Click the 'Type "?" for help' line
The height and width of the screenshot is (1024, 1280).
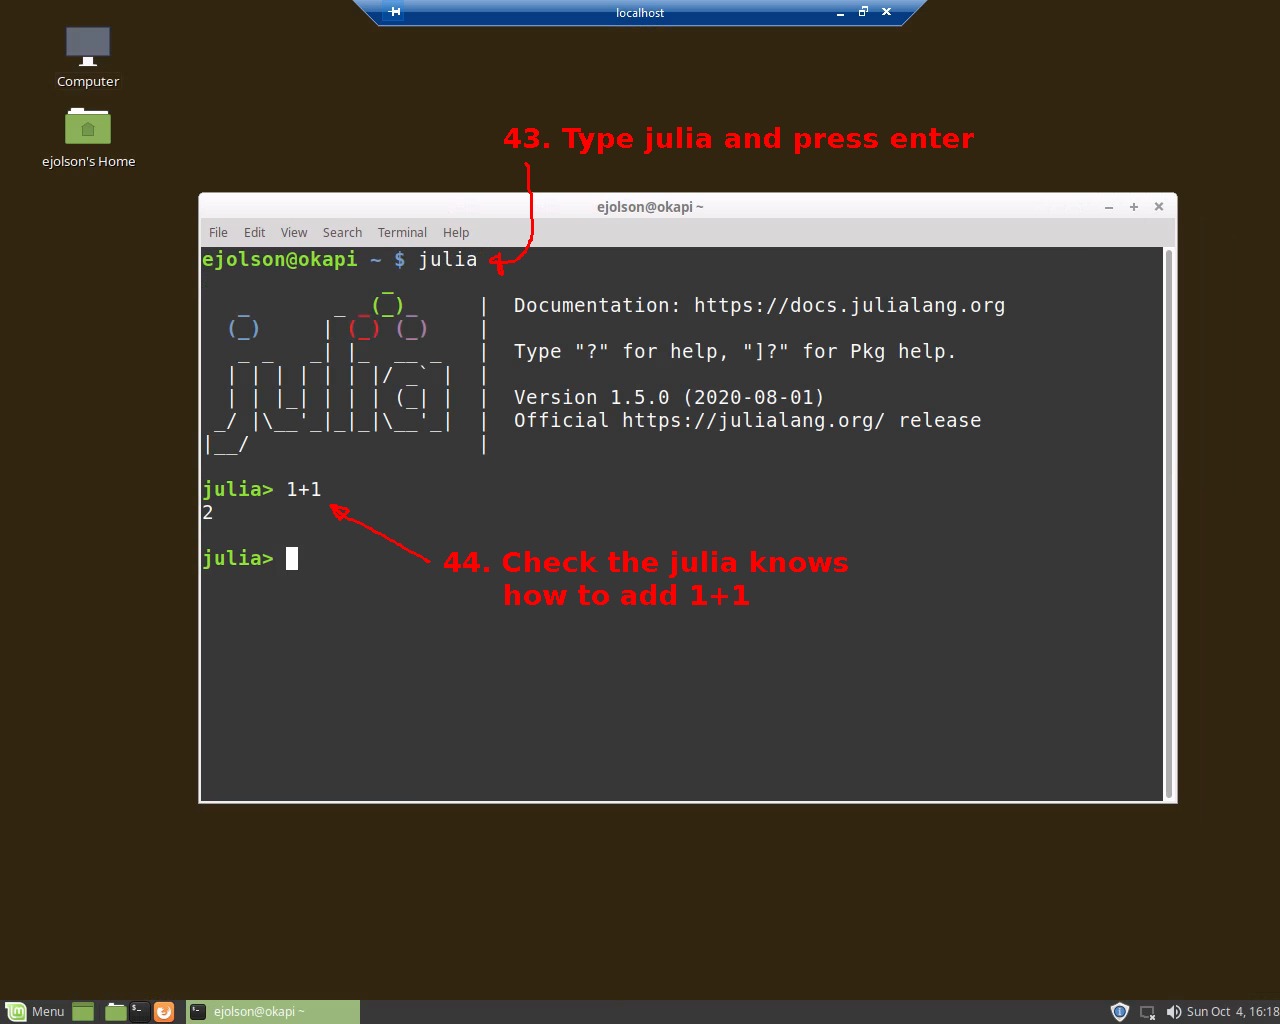(x=735, y=352)
